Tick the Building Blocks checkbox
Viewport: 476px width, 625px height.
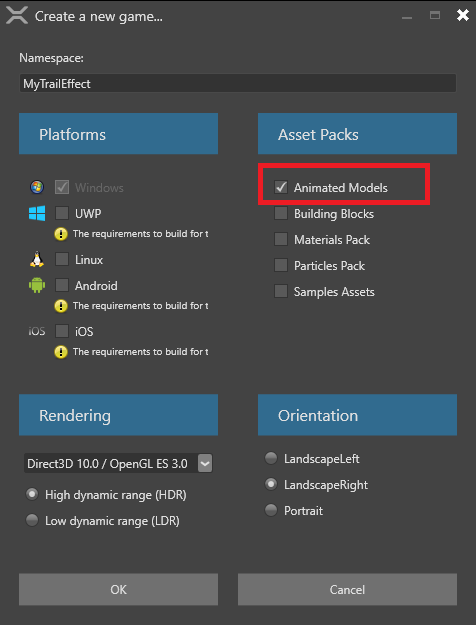pos(281,213)
